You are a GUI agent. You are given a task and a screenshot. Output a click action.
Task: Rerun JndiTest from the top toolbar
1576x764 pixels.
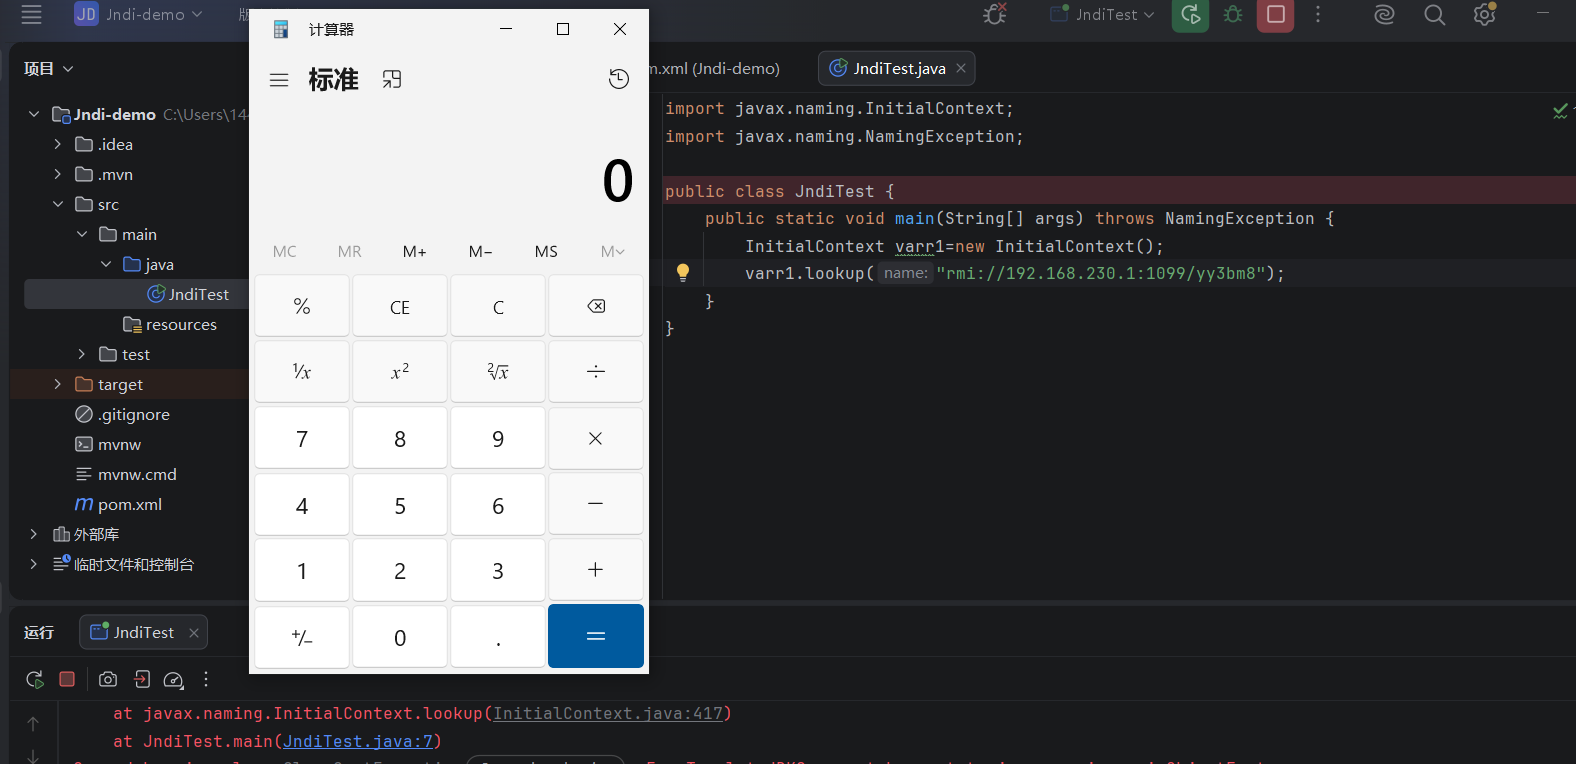[1190, 14]
